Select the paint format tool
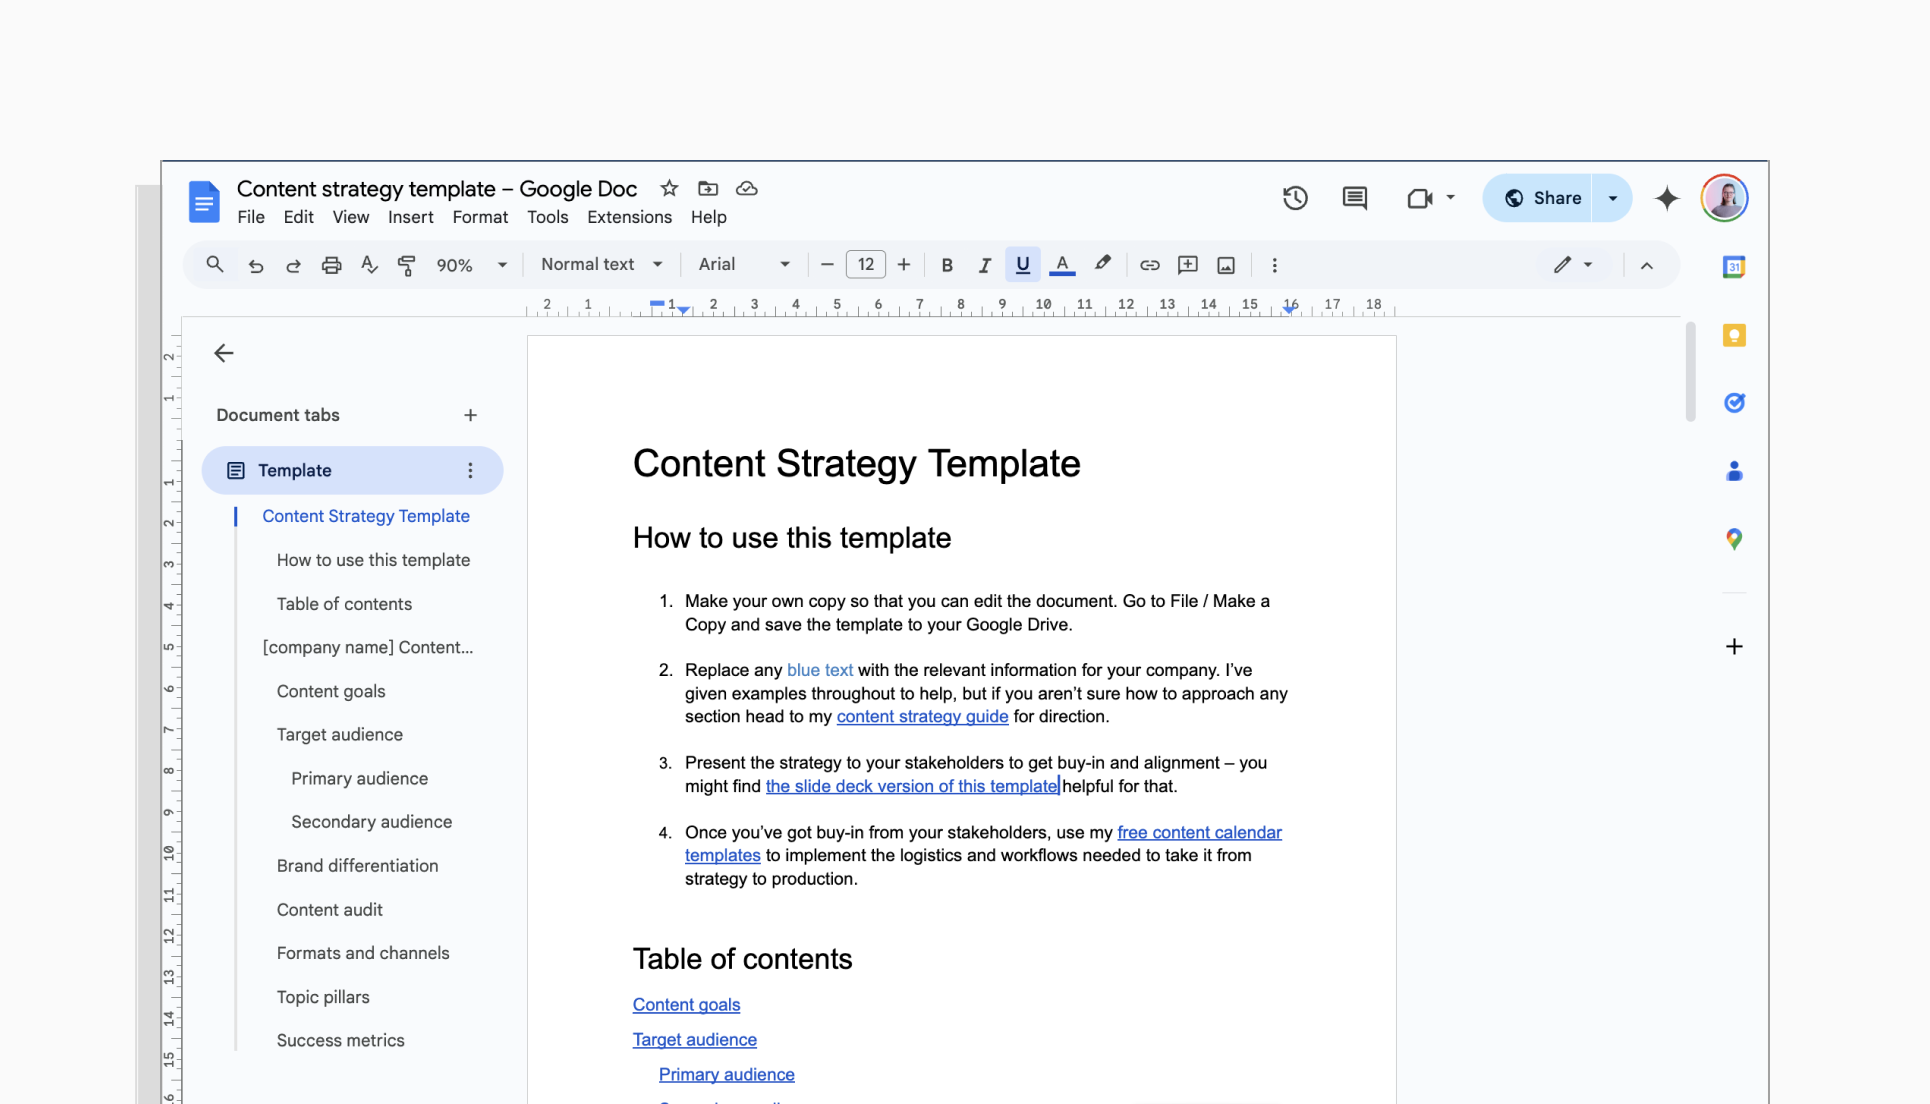This screenshot has width=1930, height=1104. click(407, 264)
